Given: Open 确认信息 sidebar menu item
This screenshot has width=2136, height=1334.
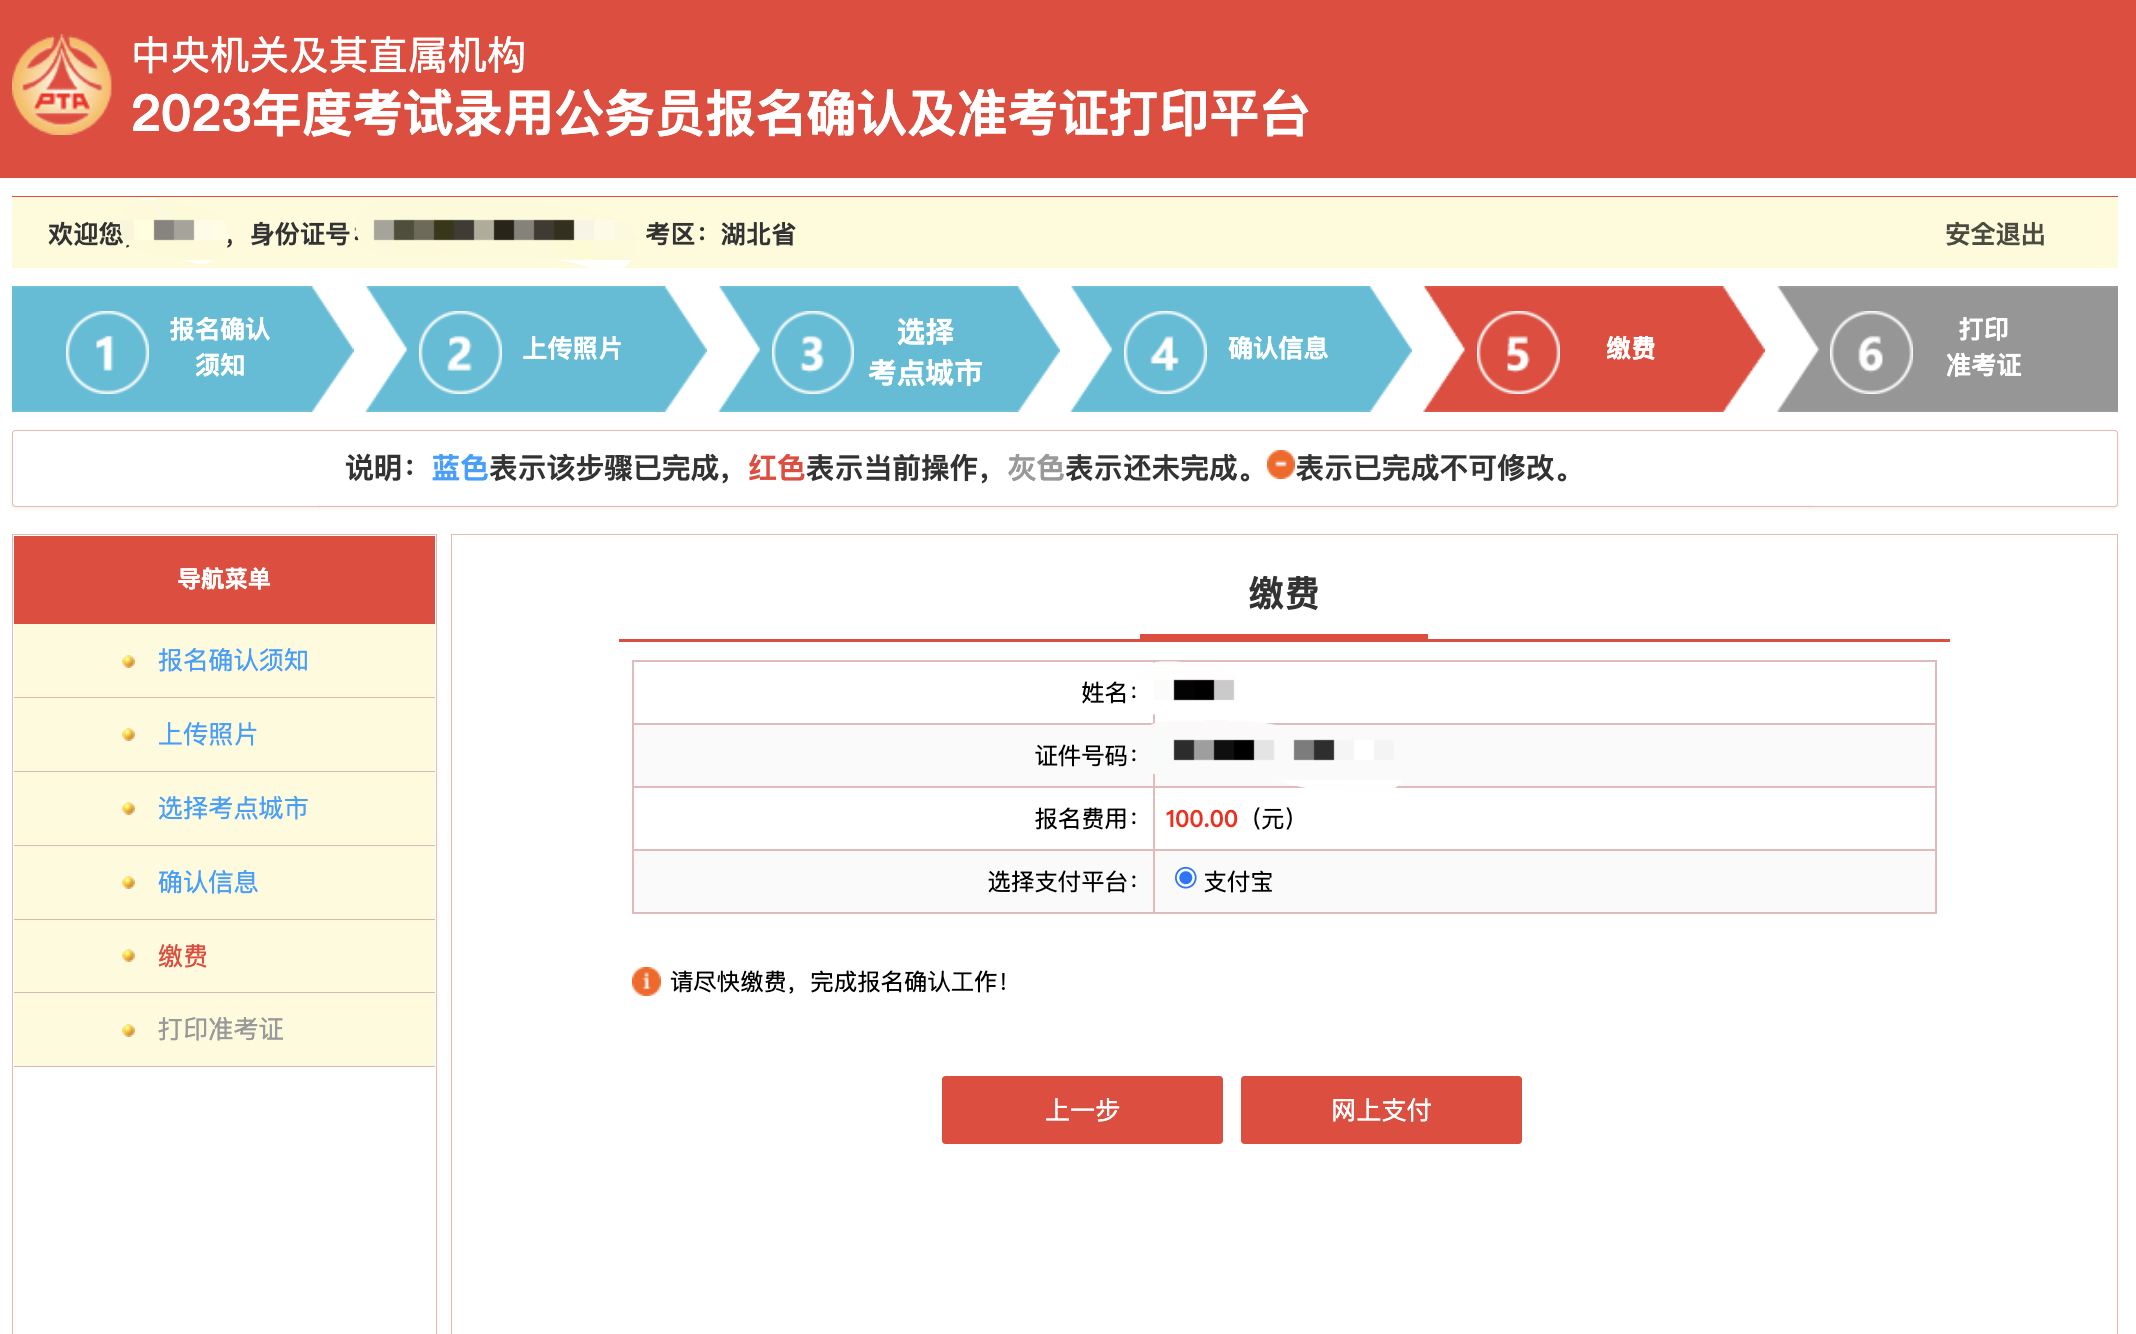Looking at the screenshot, I should pyautogui.click(x=208, y=882).
